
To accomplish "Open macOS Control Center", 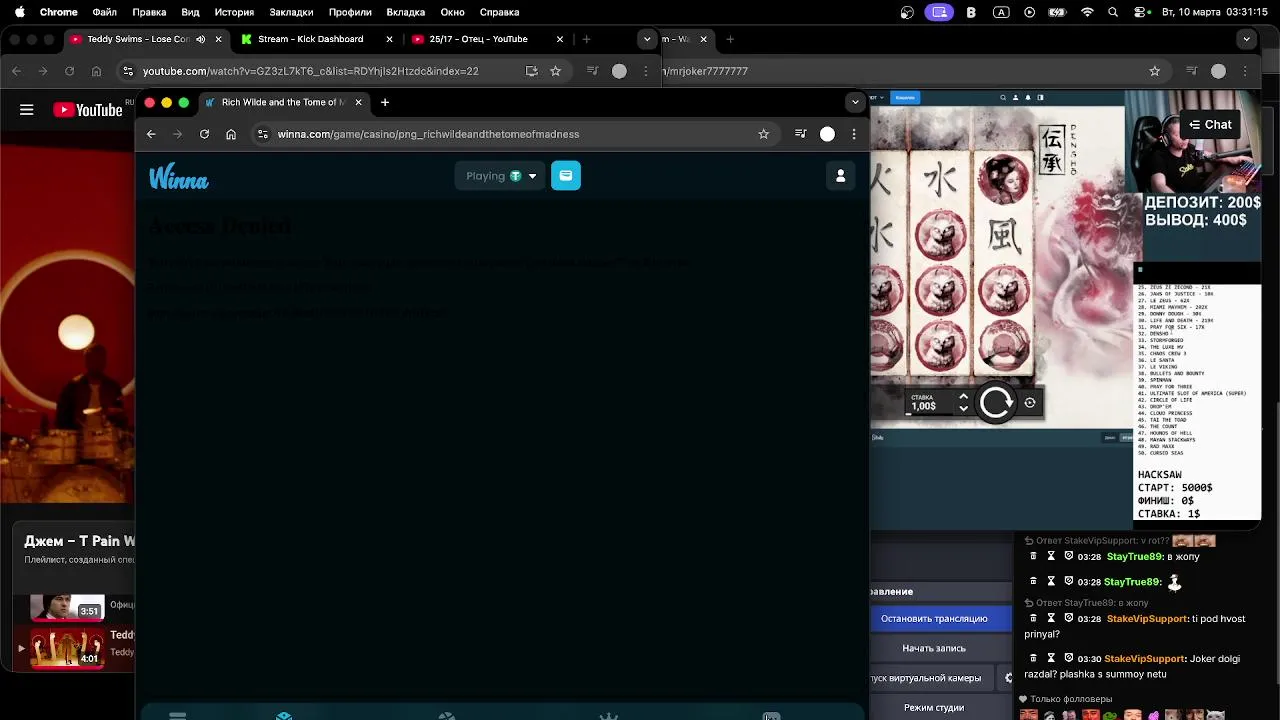I will (1139, 12).
